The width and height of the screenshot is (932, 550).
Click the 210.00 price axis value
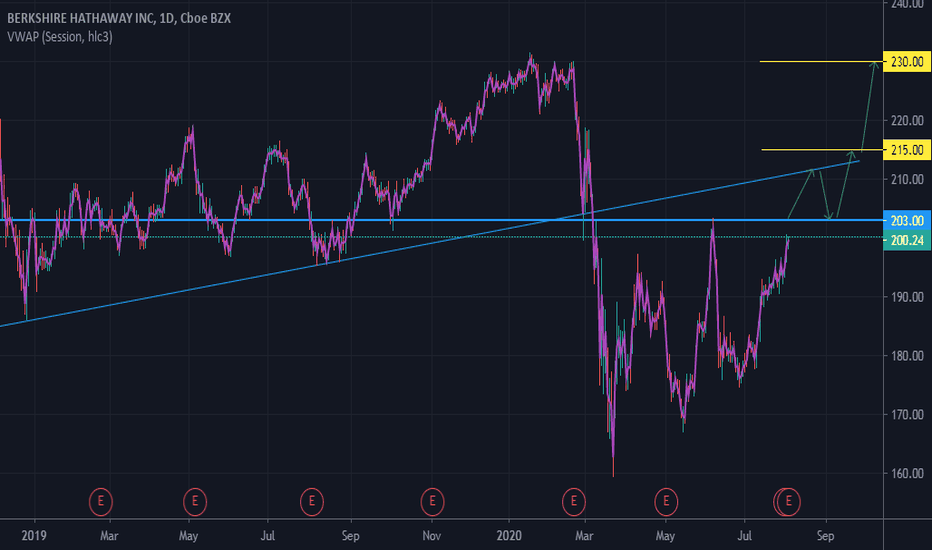[907, 179]
